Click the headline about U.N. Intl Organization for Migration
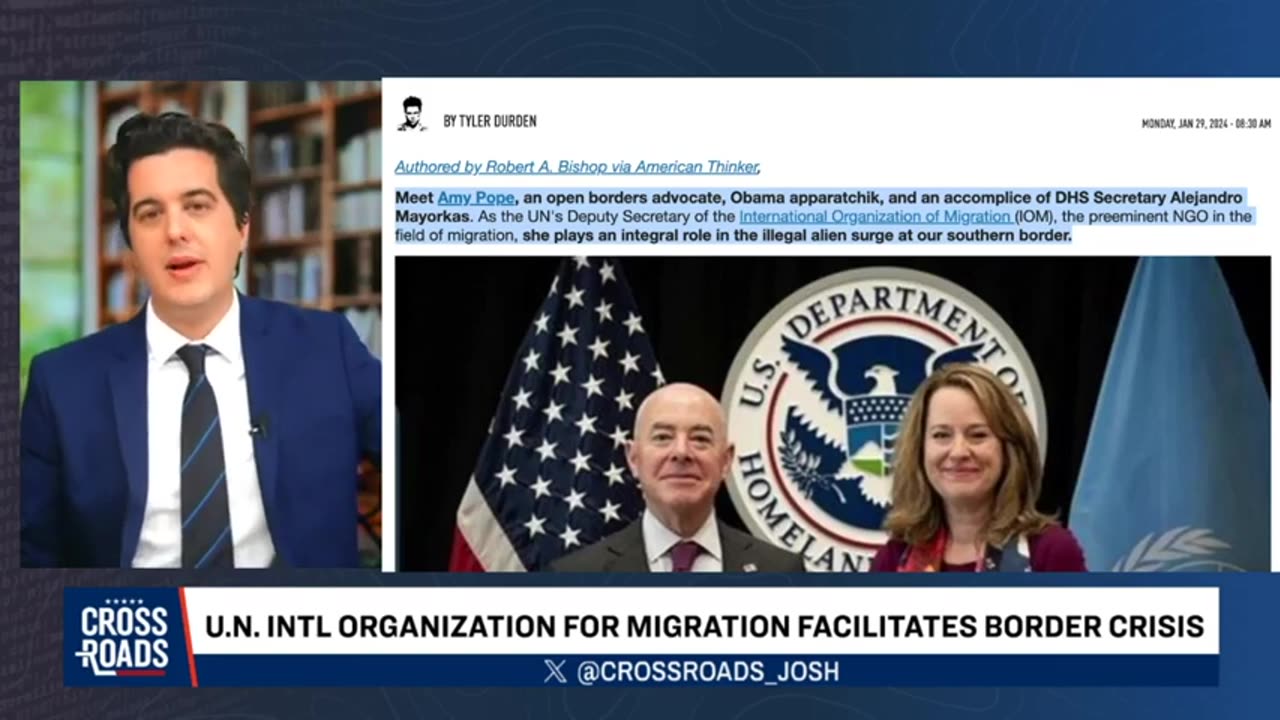Viewport: 1280px width, 720px height. click(704, 627)
